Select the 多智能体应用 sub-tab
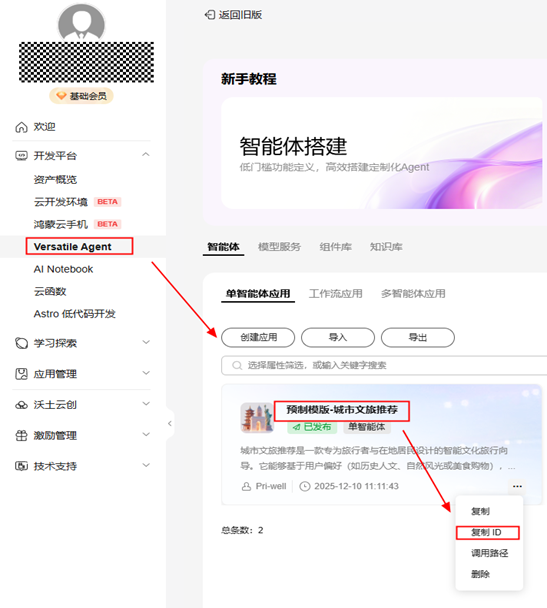This screenshot has width=547, height=608. pyautogui.click(x=413, y=294)
